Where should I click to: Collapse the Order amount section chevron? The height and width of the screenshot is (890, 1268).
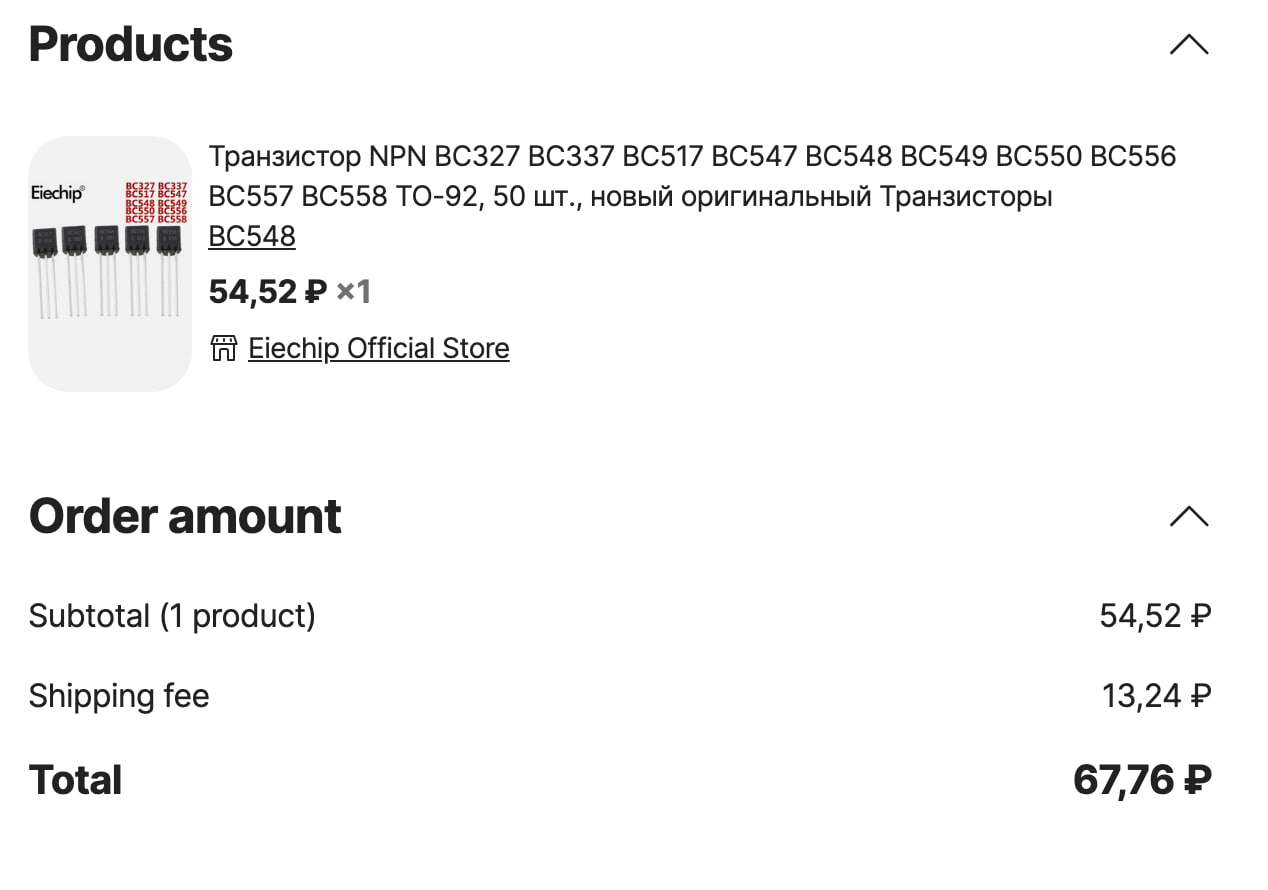click(x=1188, y=516)
